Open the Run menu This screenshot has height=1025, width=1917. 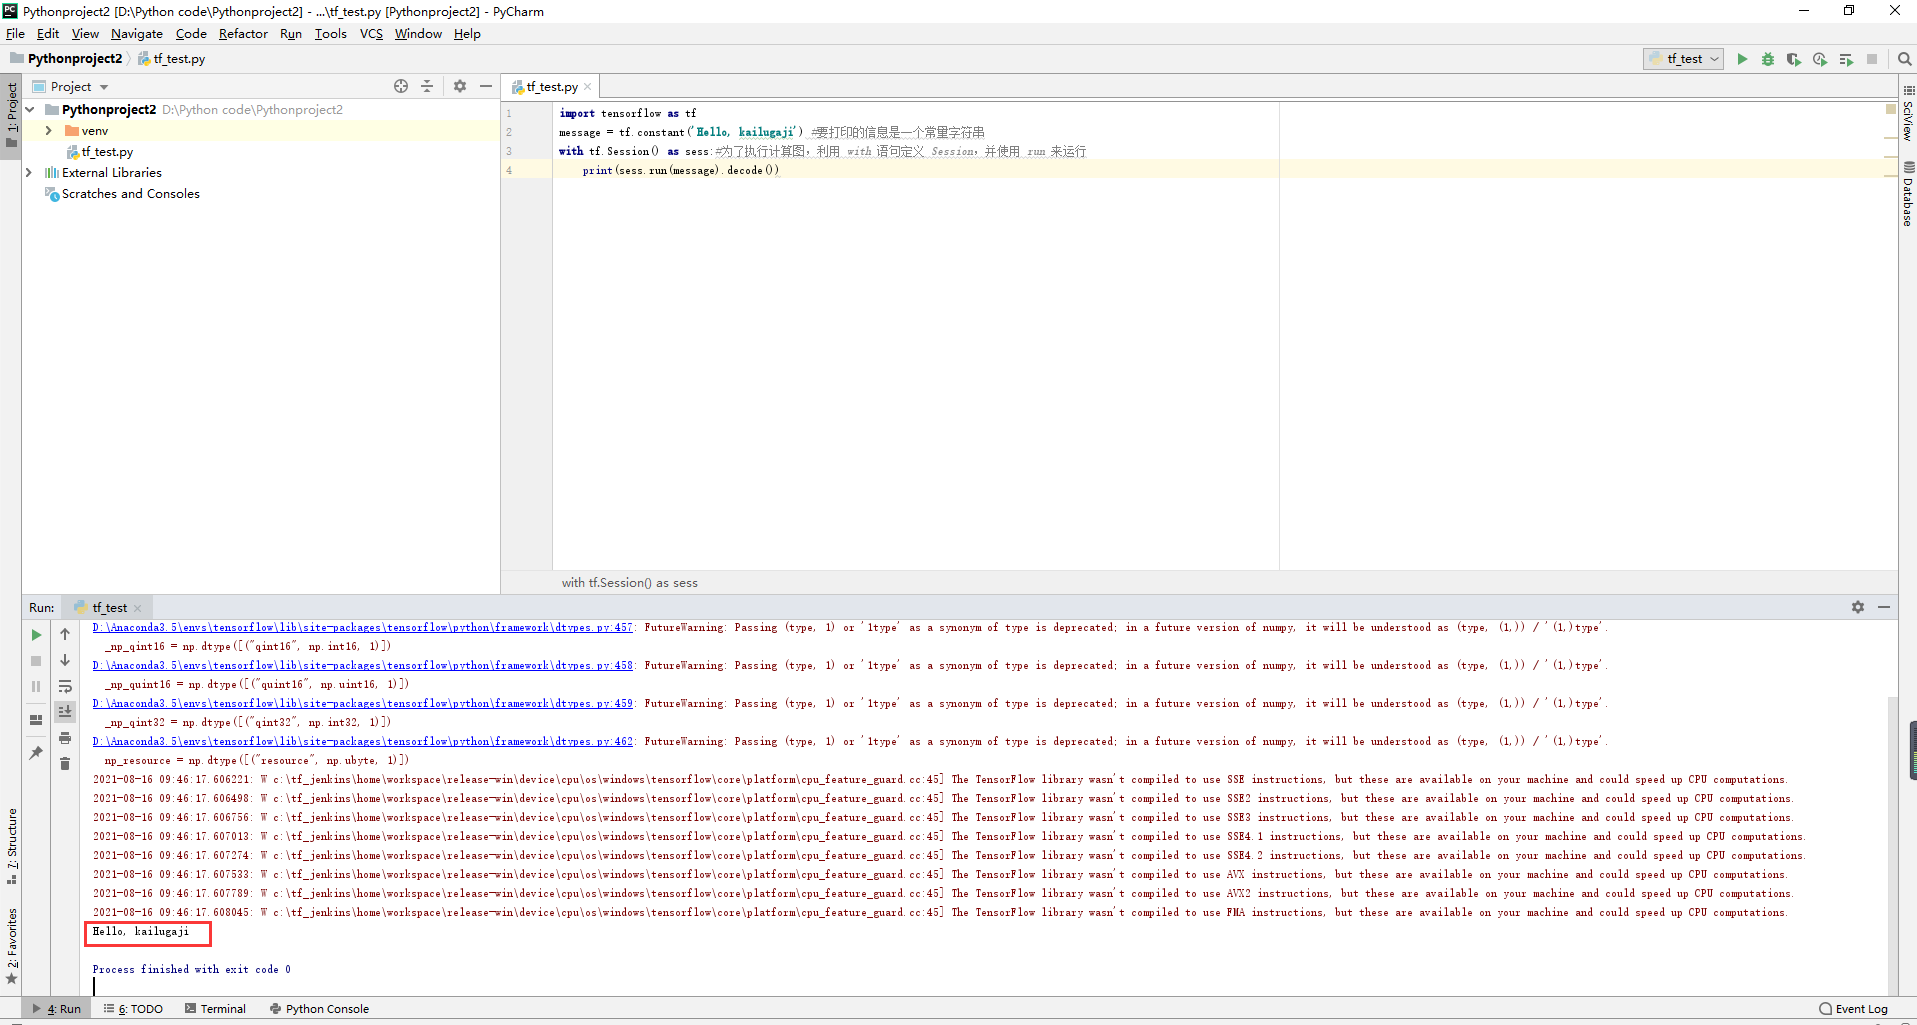[x=291, y=33]
